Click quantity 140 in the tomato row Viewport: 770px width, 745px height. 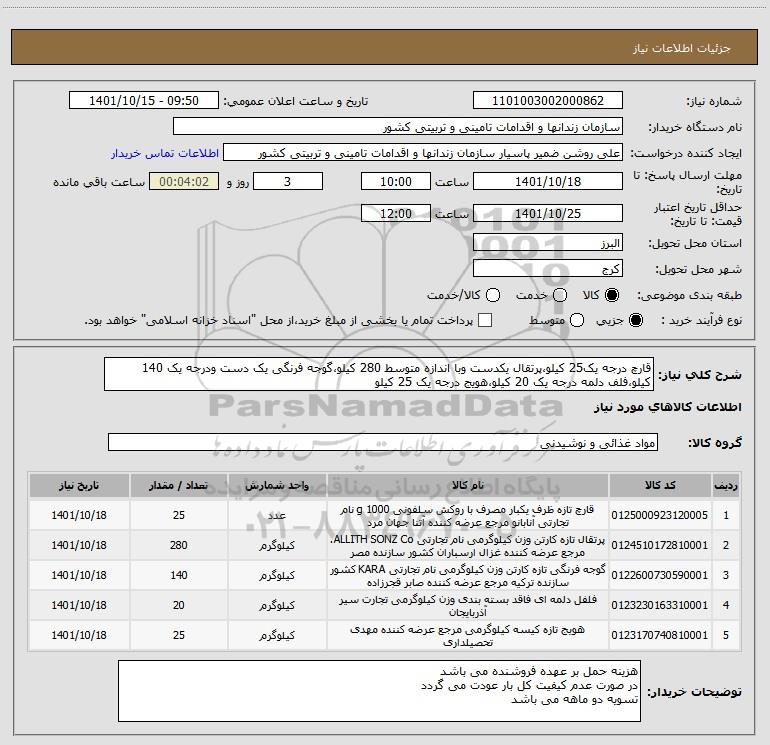click(x=179, y=575)
